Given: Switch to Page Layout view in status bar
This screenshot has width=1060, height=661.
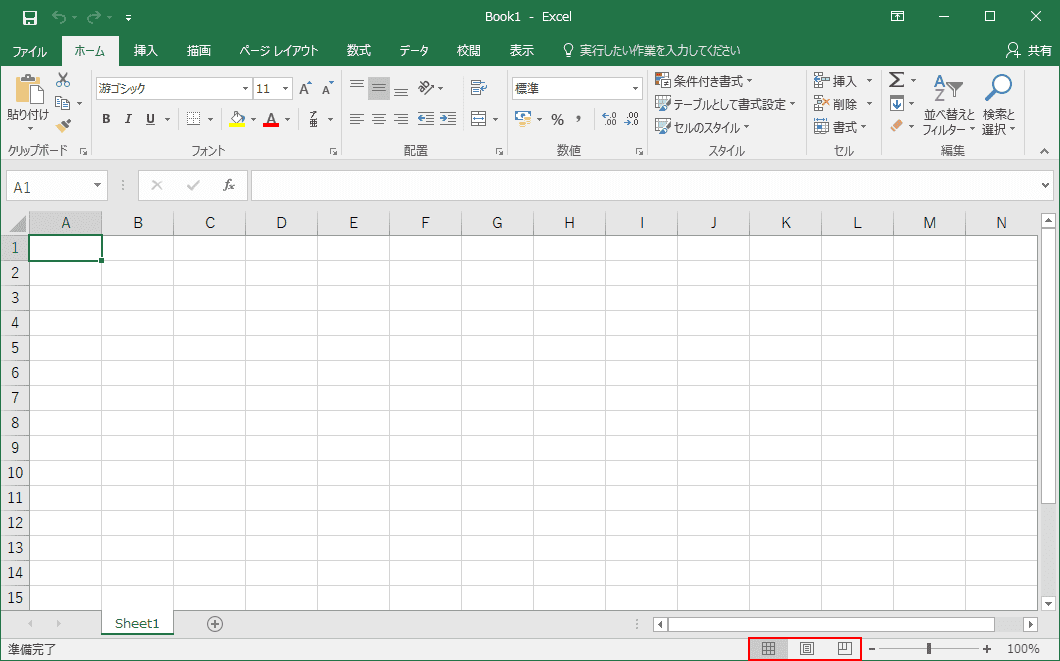Looking at the screenshot, I should point(806,649).
